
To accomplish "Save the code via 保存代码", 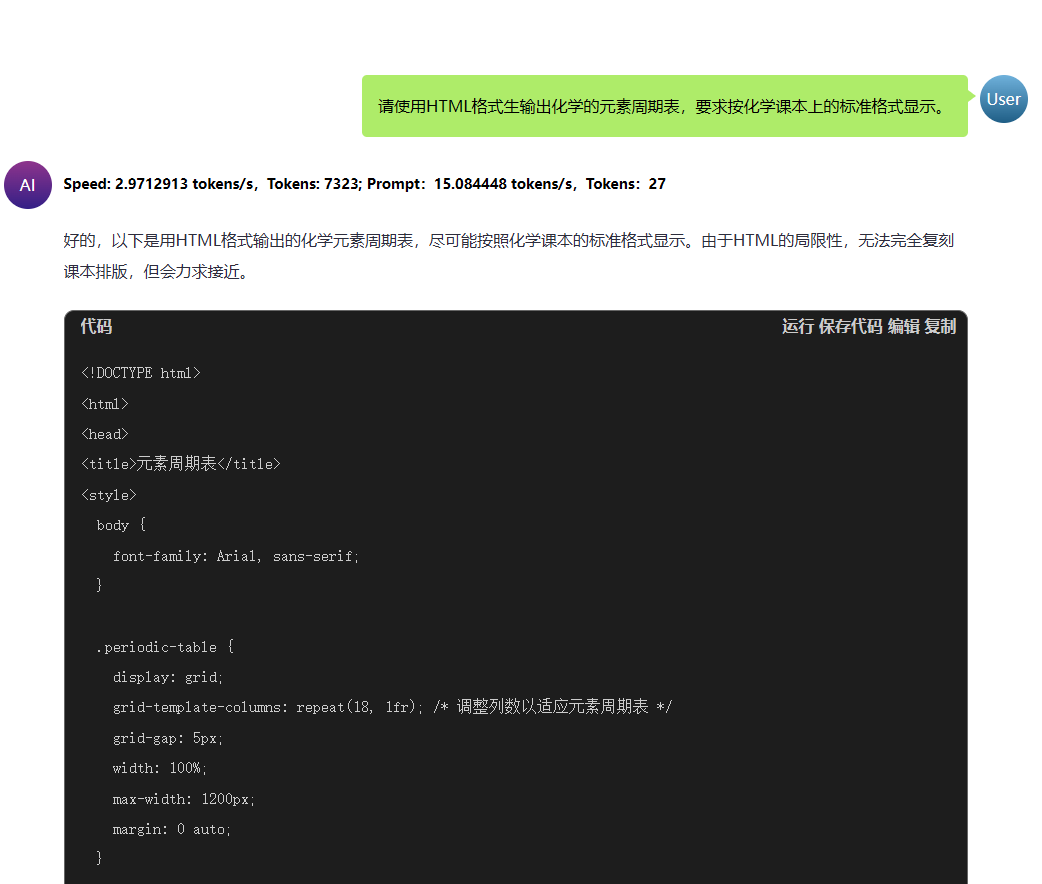I will pos(850,326).
